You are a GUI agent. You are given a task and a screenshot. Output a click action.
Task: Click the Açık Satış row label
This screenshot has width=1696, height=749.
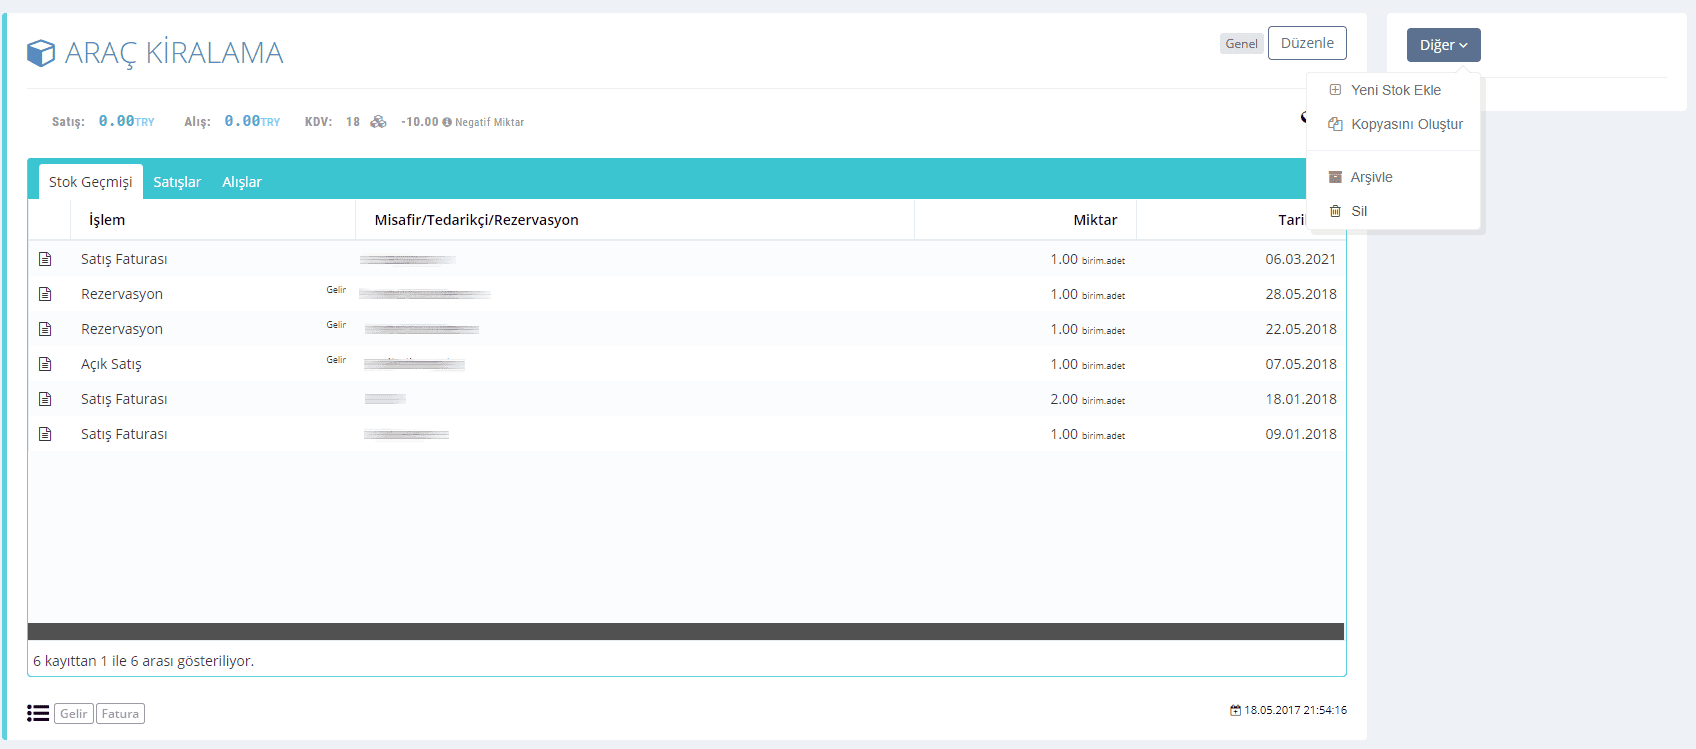[x=111, y=364]
